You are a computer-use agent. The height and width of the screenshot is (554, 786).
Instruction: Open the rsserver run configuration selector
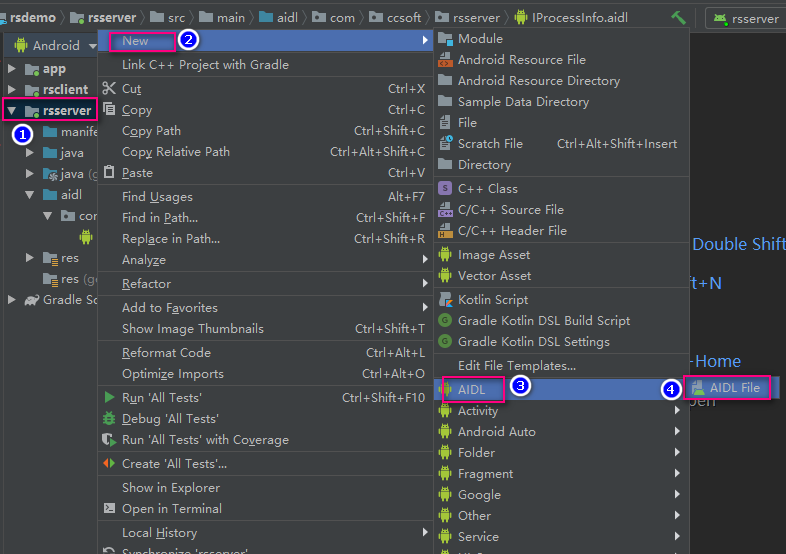(x=747, y=19)
